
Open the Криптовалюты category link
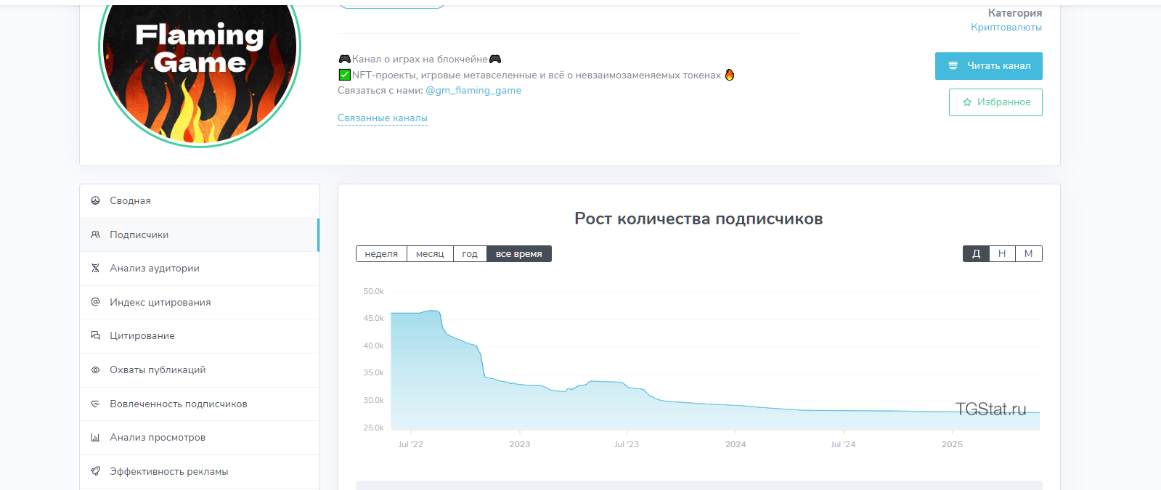pyautogui.click(x=1006, y=27)
